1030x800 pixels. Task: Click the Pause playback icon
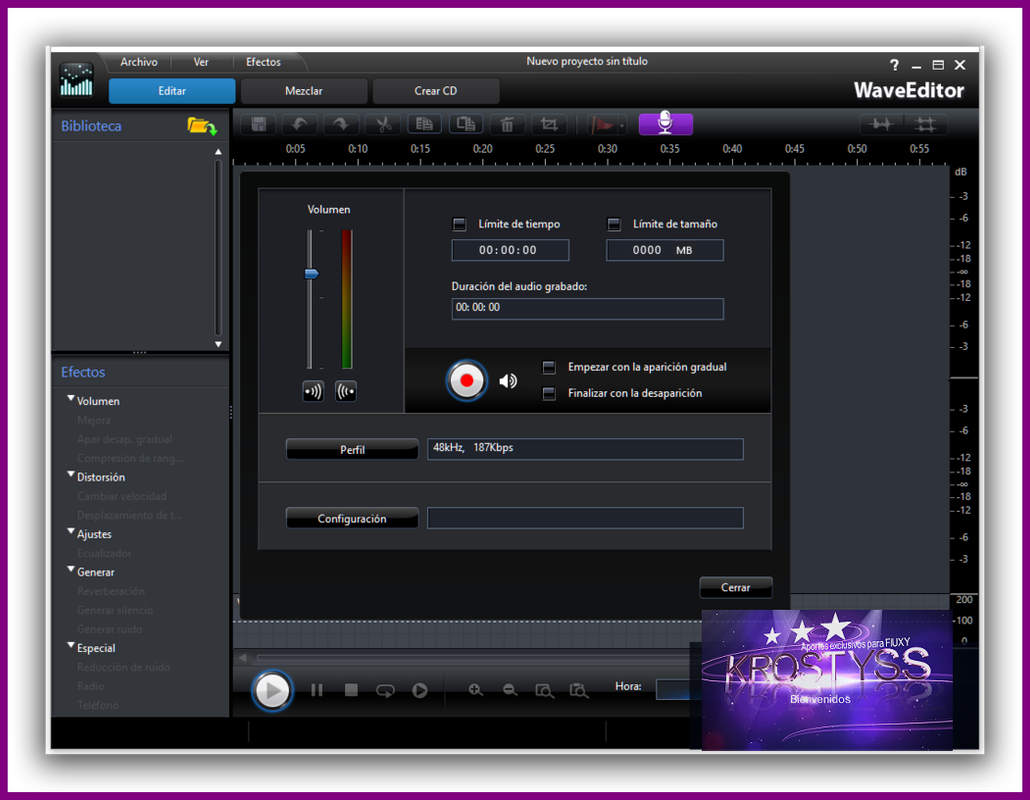pyautogui.click(x=317, y=690)
